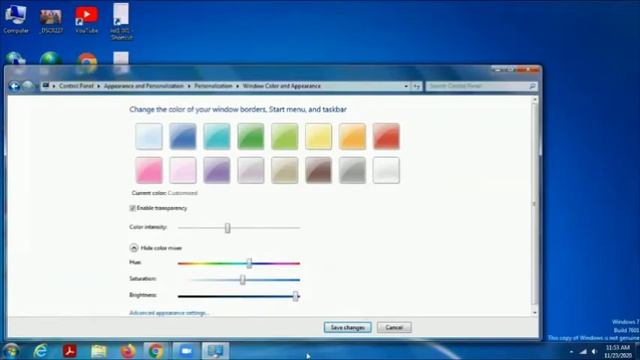This screenshot has width=640, height=360.
Task: Click the volume speaker tray icon
Action: coord(595,351)
